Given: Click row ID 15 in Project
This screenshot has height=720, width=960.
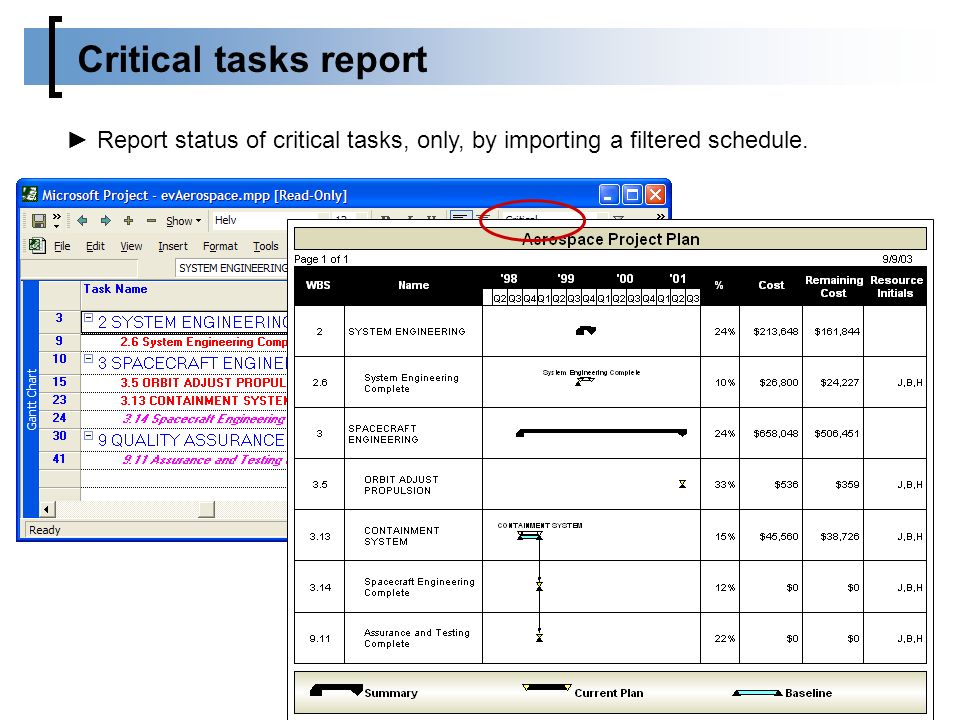Looking at the screenshot, I should [59, 382].
